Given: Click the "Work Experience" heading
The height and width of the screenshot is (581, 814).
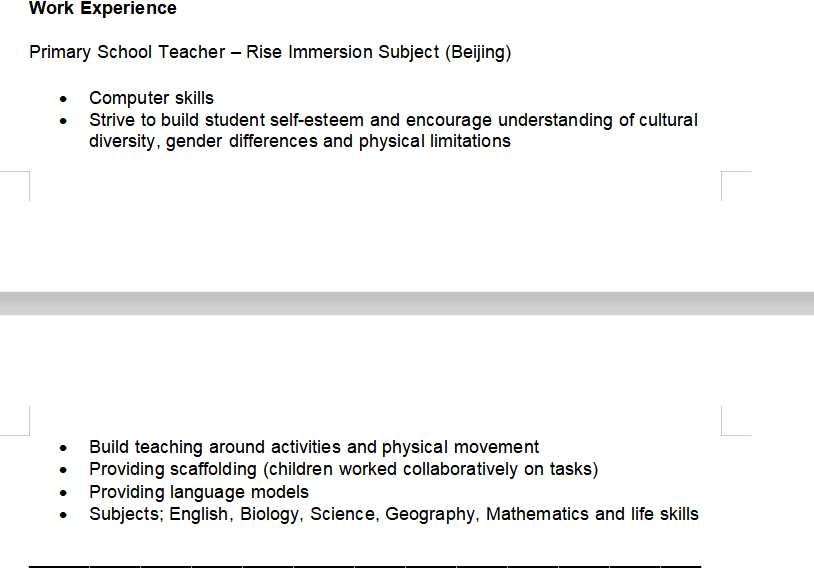Looking at the screenshot, I should coord(103,9).
